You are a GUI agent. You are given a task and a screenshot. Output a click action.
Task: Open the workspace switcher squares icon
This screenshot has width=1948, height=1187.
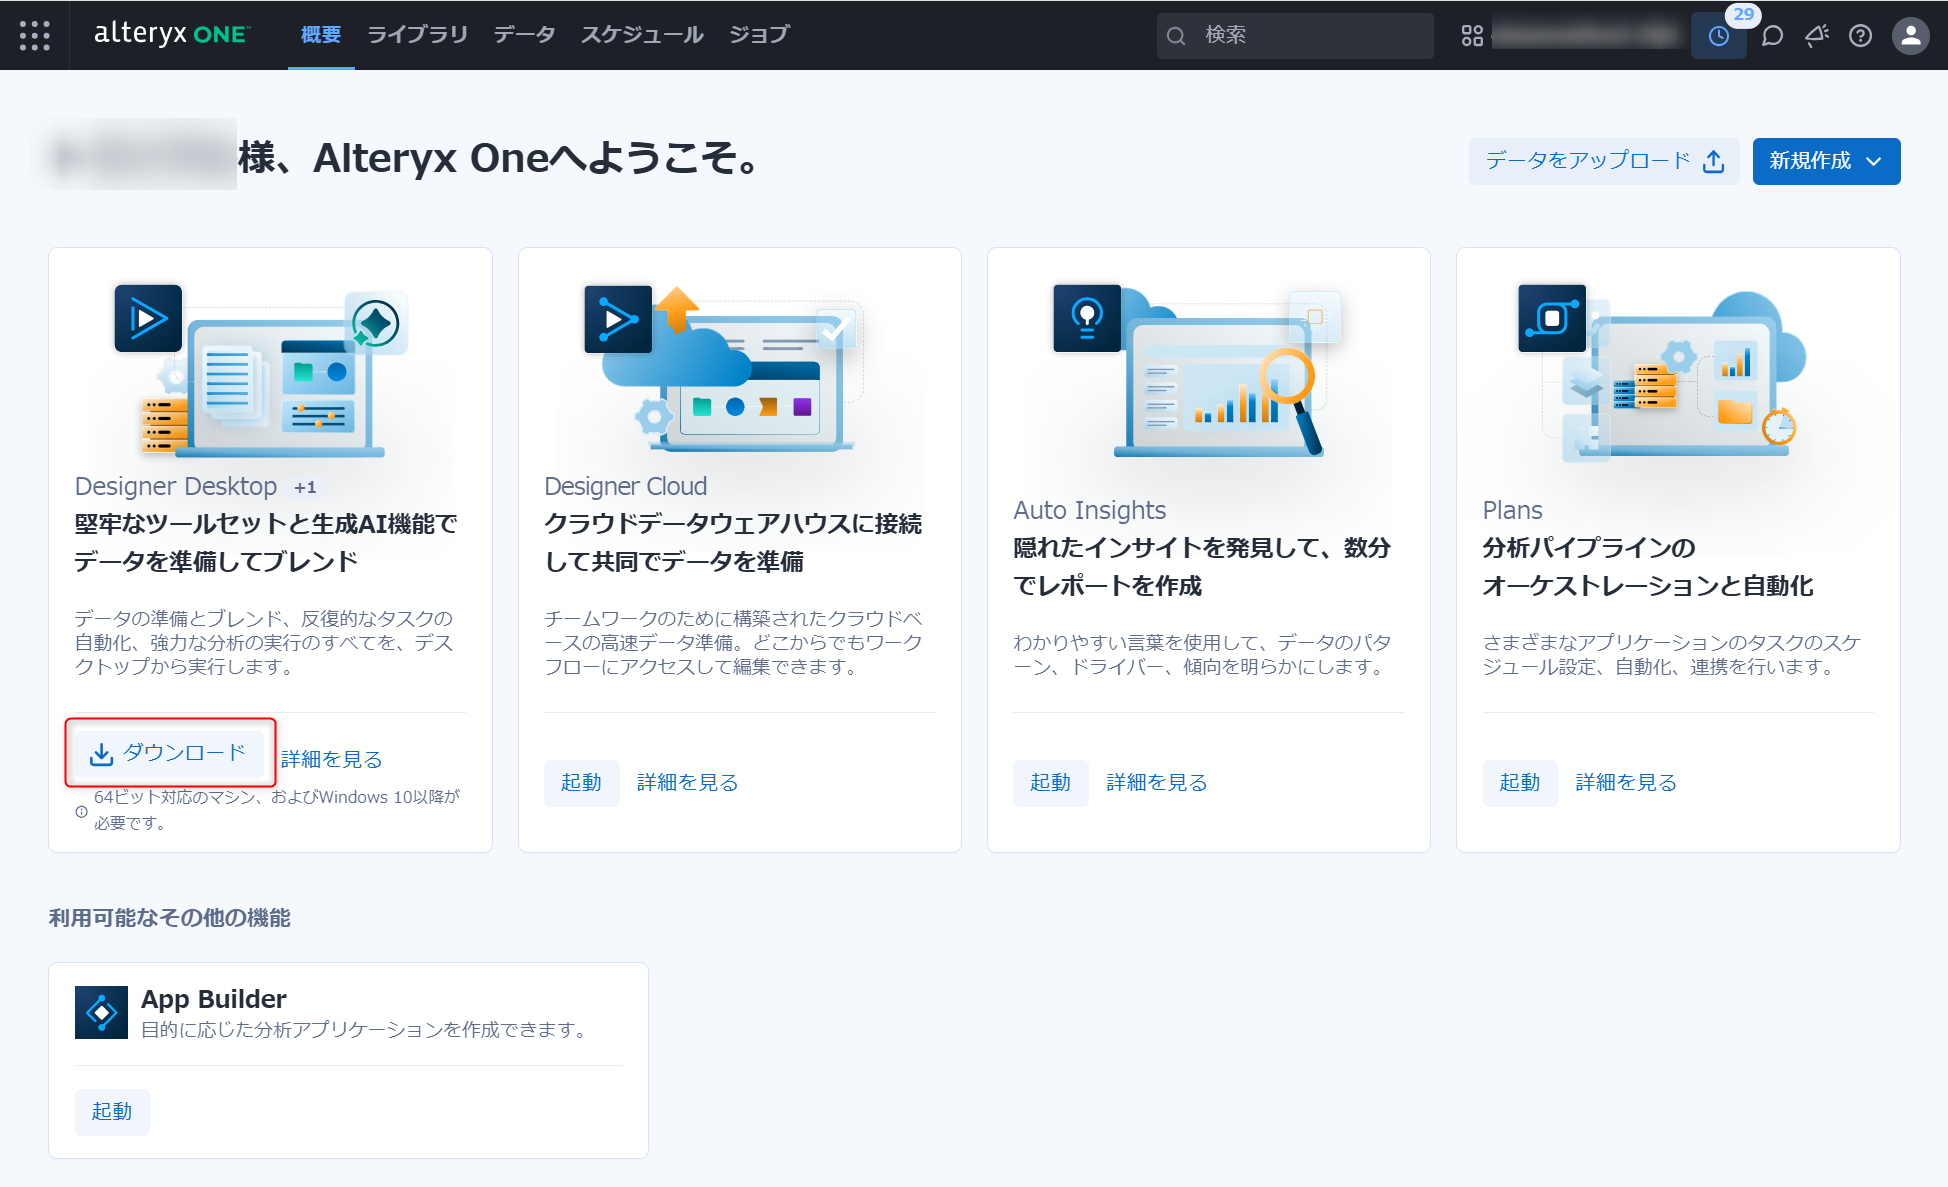coord(1472,35)
